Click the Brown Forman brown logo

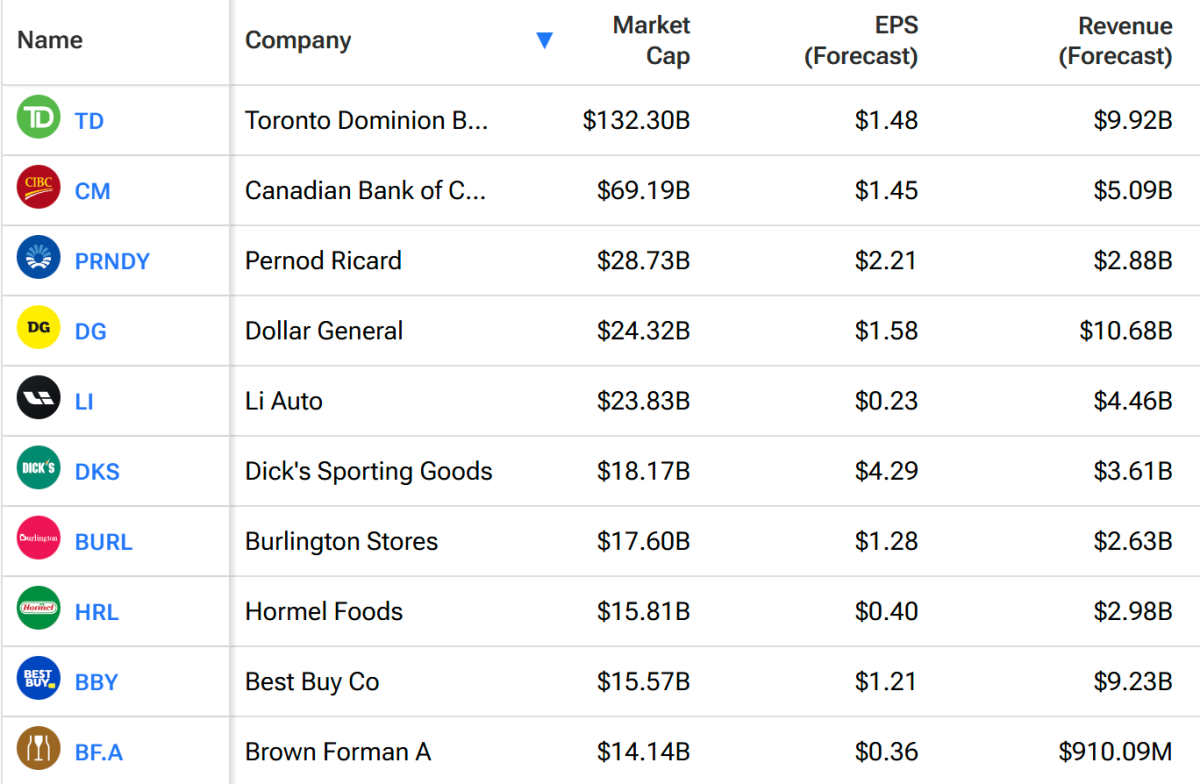[39, 750]
